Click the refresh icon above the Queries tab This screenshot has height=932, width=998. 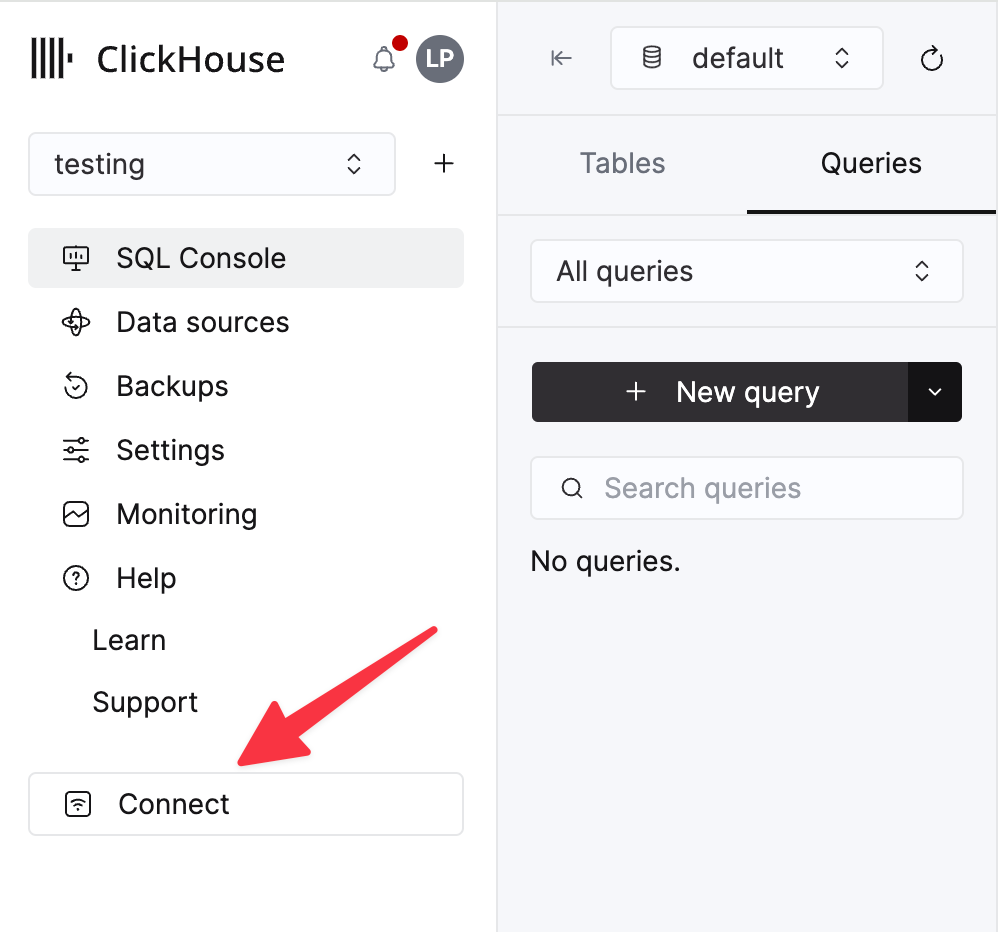click(x=931, y=58)
